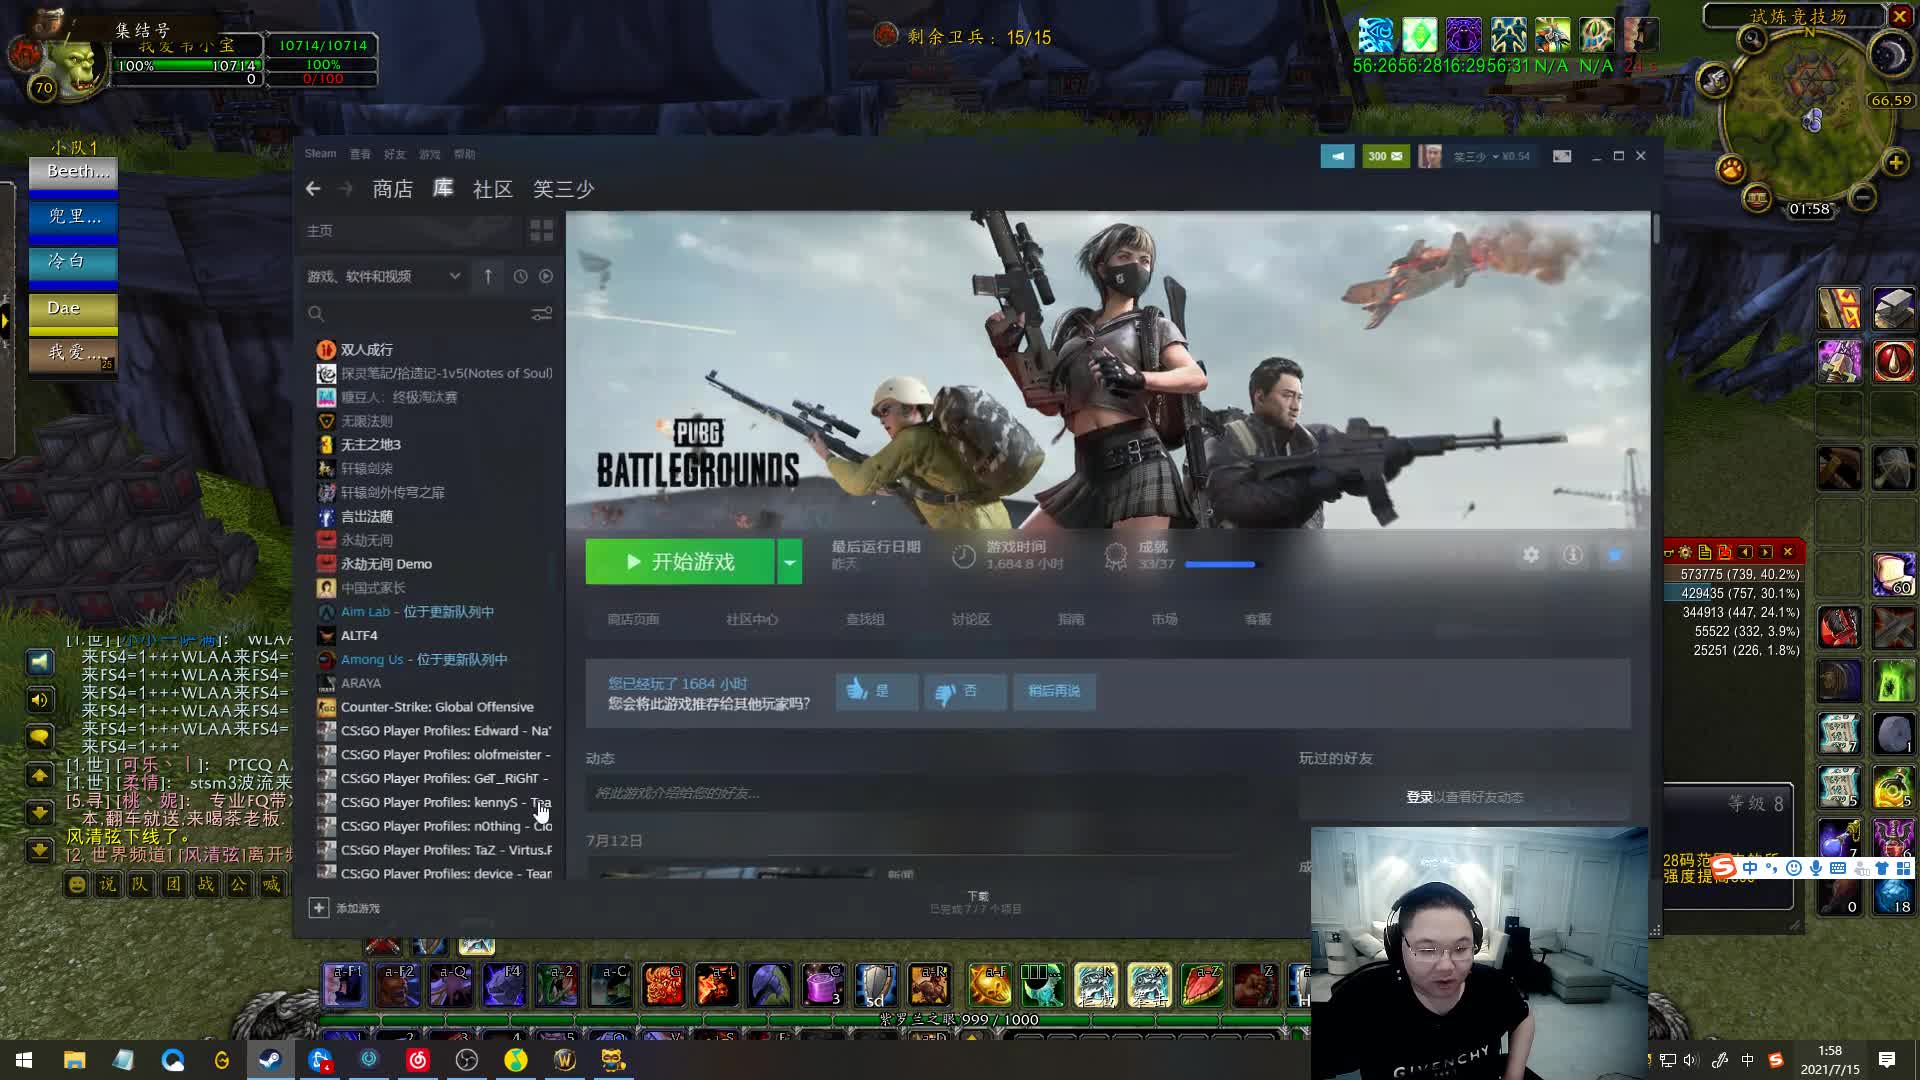1920x1080 pixels.
Task: Open PUBG 市场 link
Action: tap(1164, 620)
